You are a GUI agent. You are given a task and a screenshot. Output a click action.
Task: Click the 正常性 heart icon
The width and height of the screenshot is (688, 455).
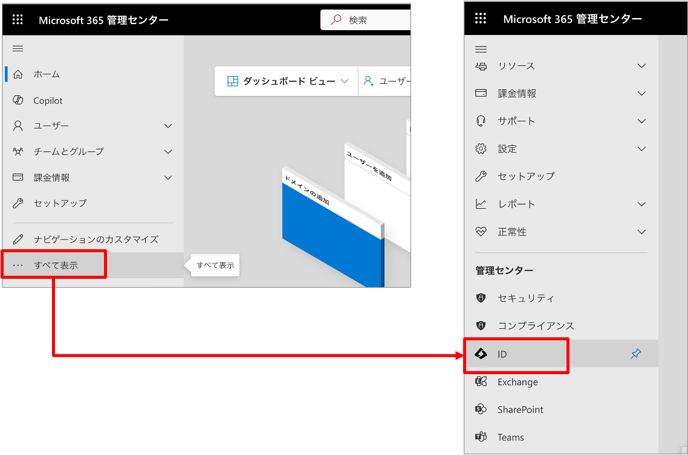(481, 232)
